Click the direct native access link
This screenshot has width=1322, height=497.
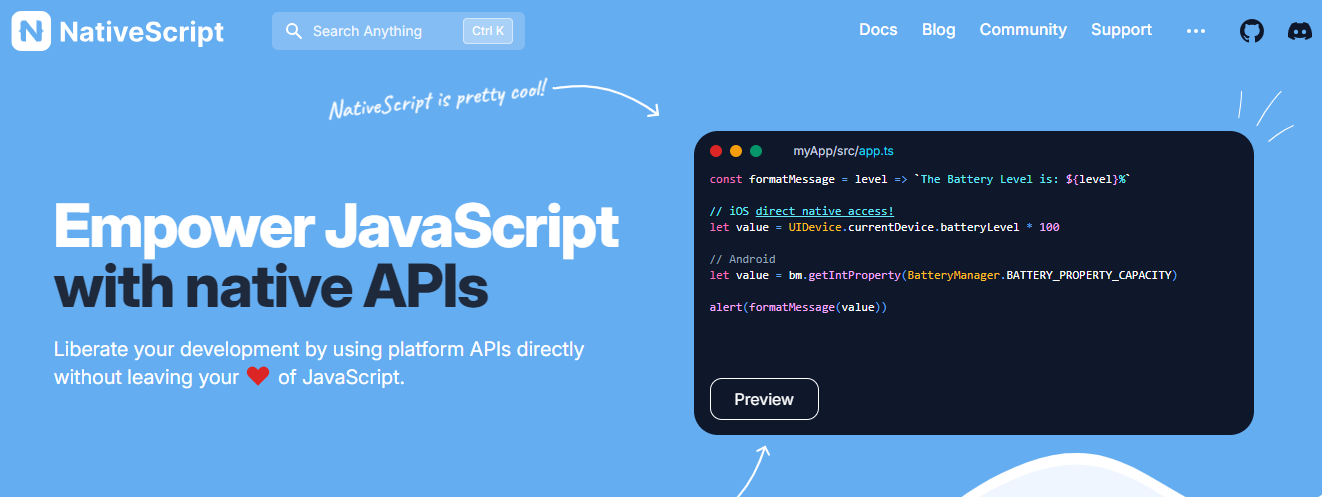[824, 211]
